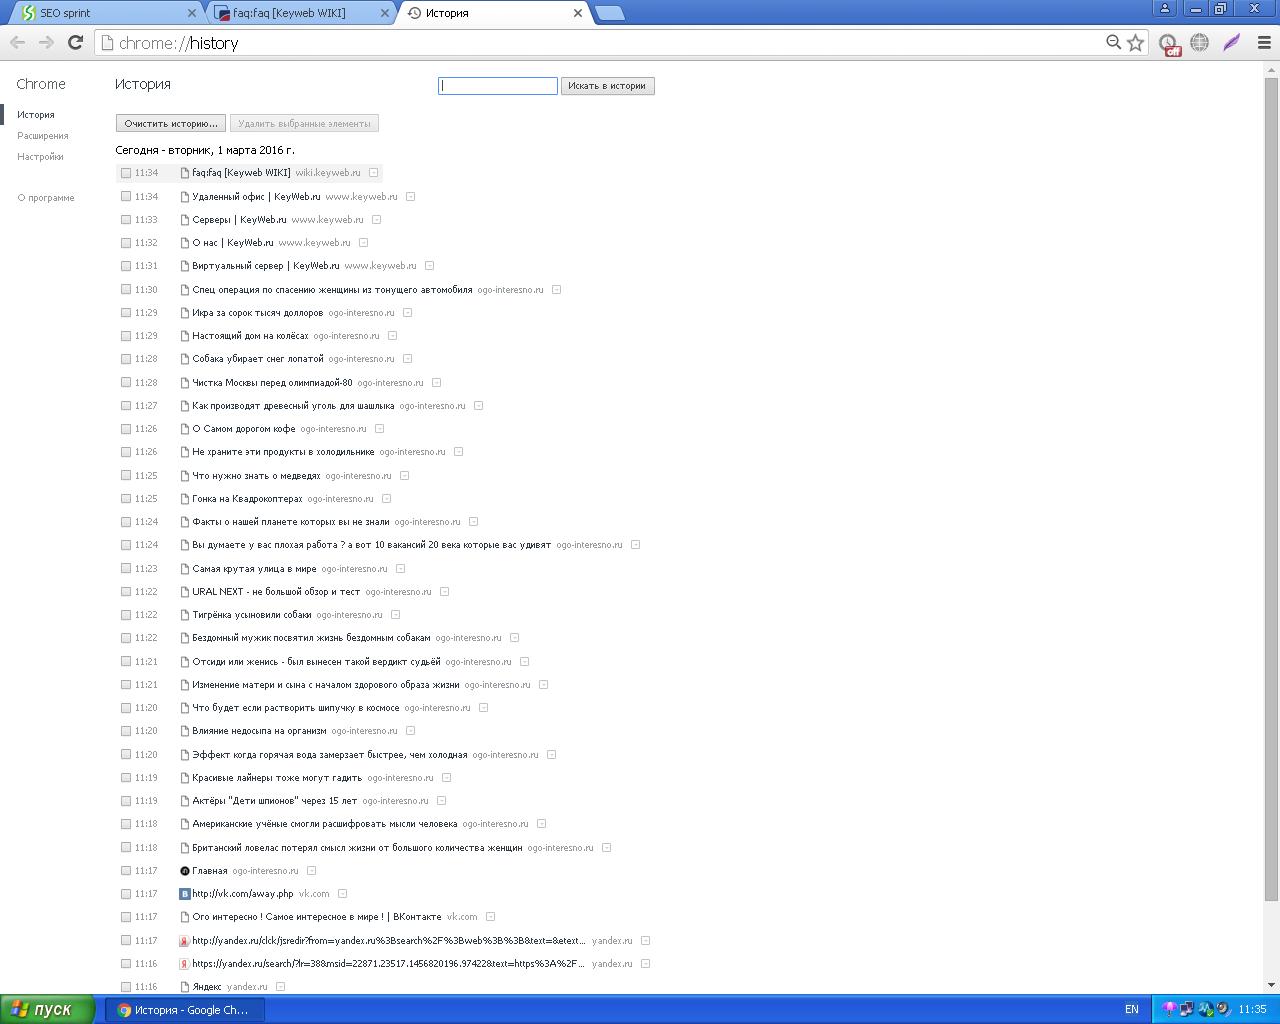The width and height of the screenshot is (1280, 1024).
Task: Click the browser forward arrow
Action: coord(46,42)
